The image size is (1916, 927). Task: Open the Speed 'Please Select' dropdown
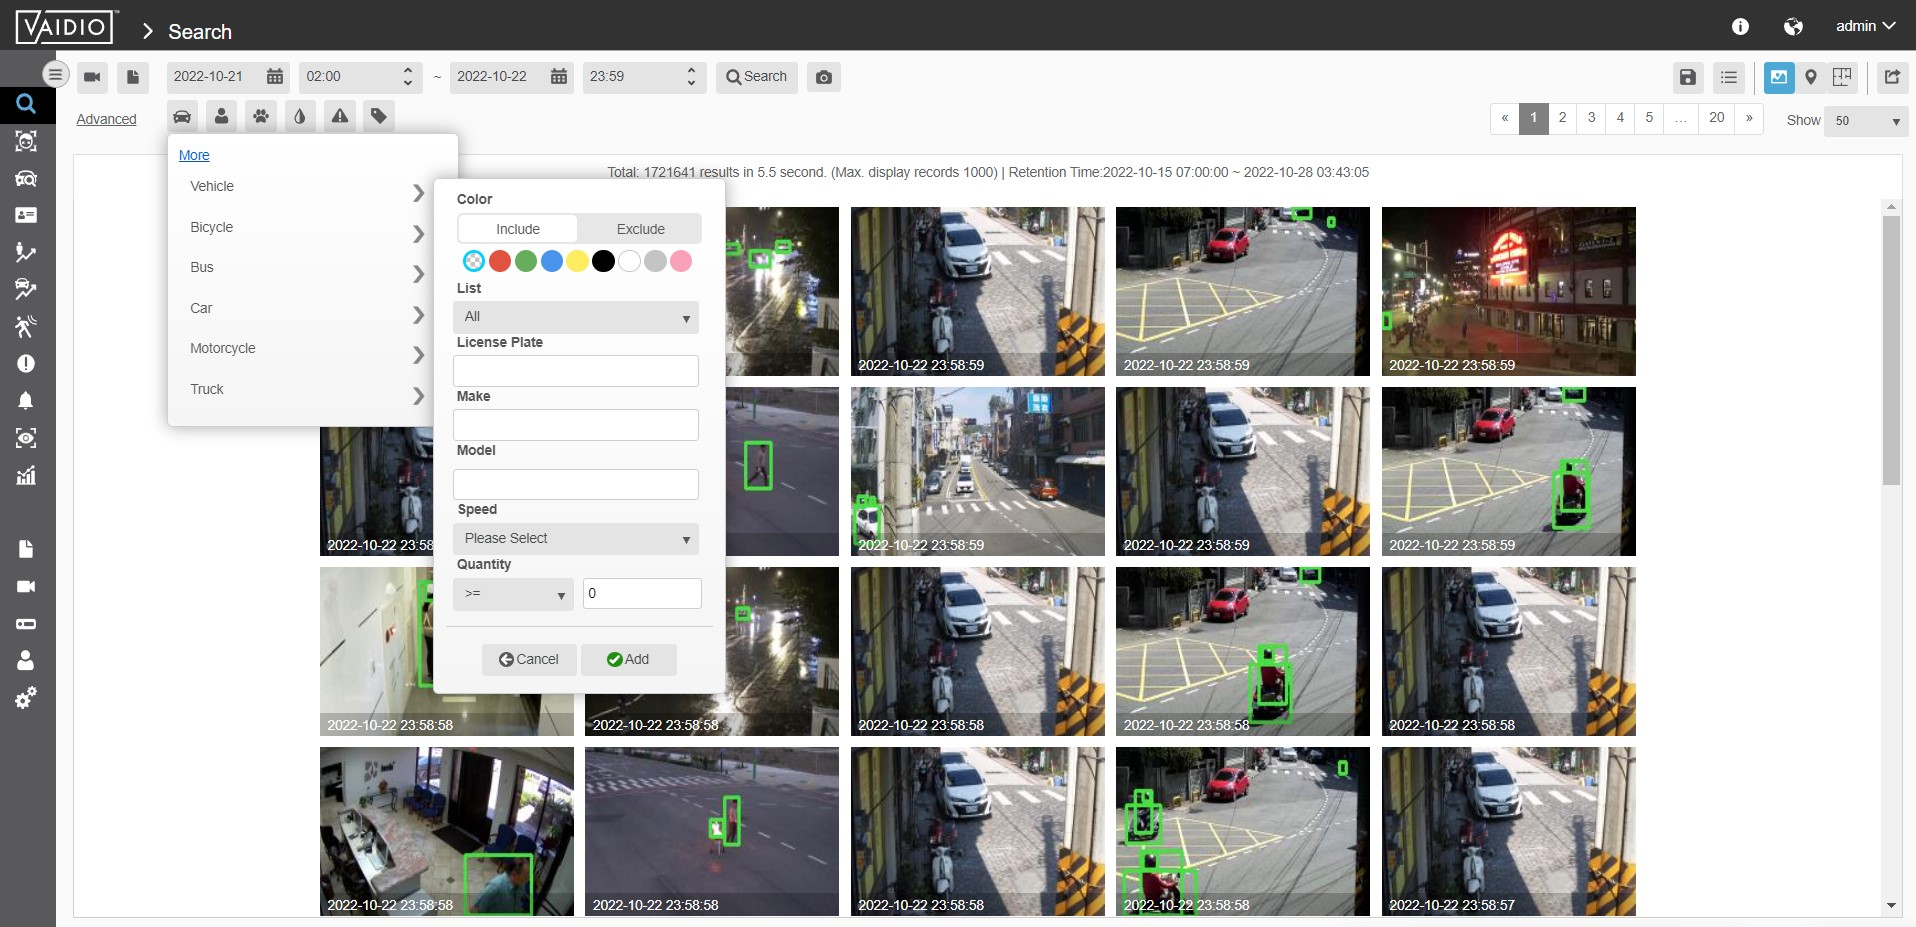coord(576,539)
